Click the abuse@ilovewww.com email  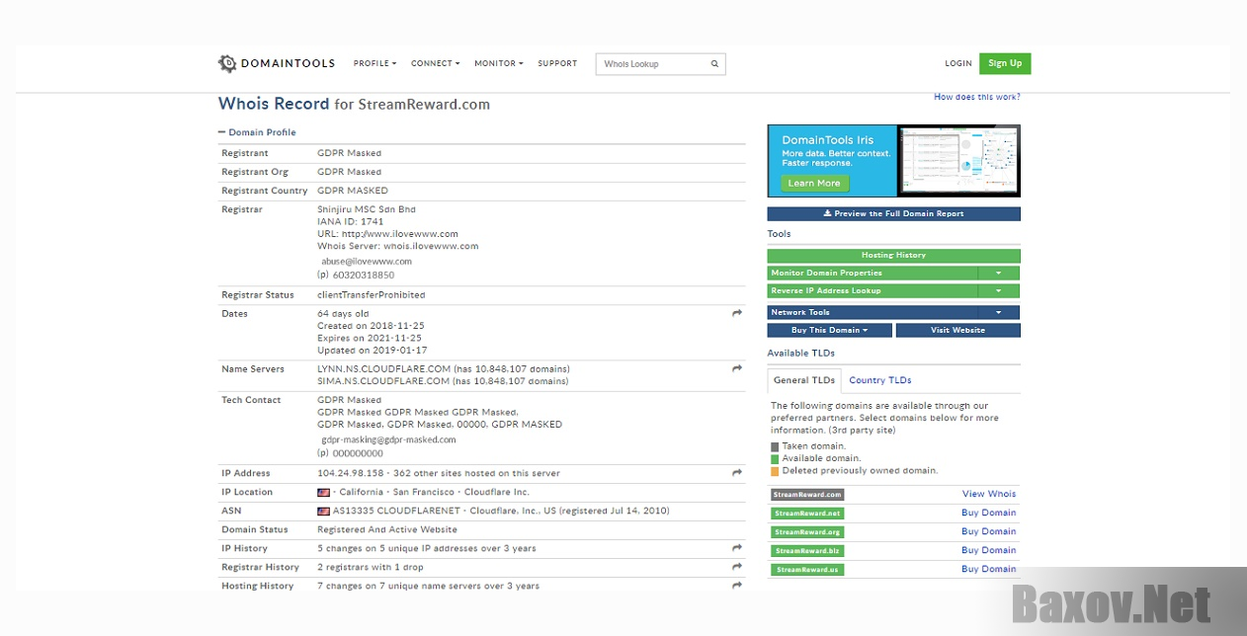pyautogui.click(x=366, y=262)
